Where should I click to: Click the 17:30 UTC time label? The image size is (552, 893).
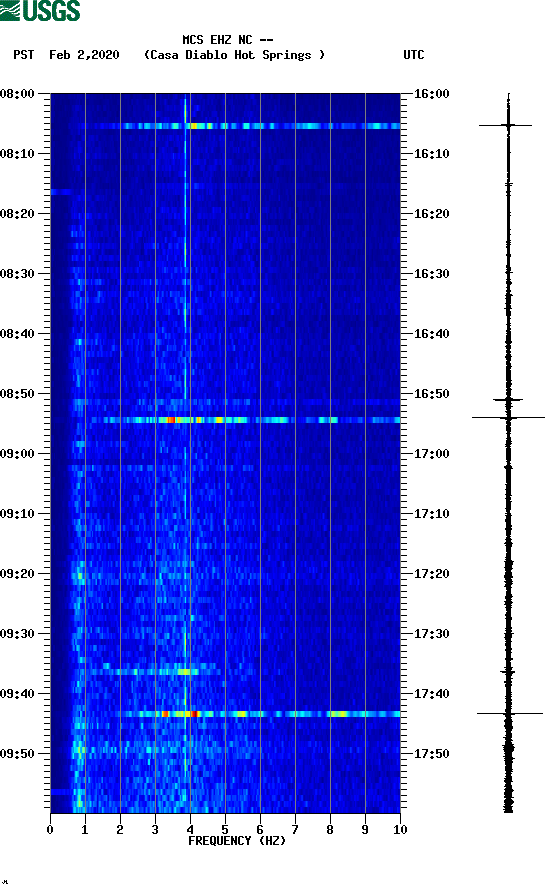pyautogui.click(x=432, y=634)
